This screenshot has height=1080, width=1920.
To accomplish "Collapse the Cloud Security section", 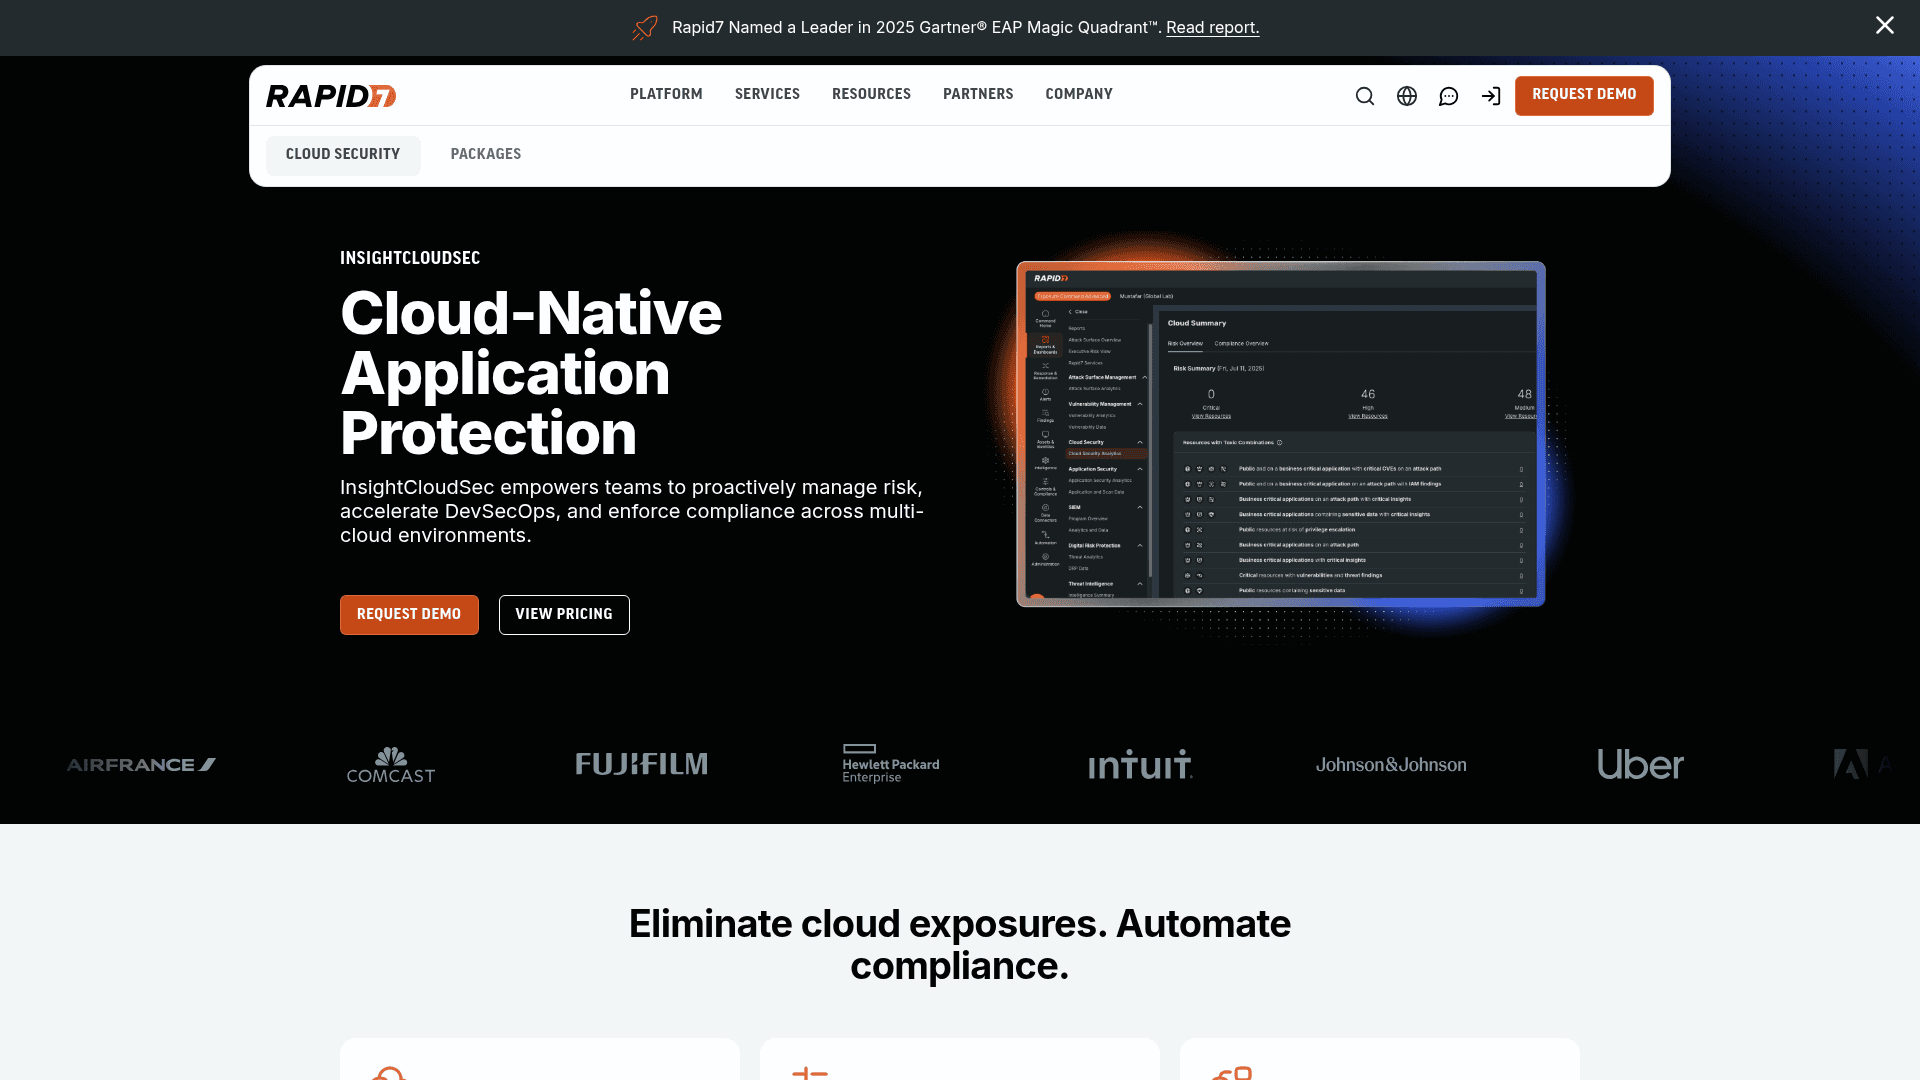I will [1140, 442].
